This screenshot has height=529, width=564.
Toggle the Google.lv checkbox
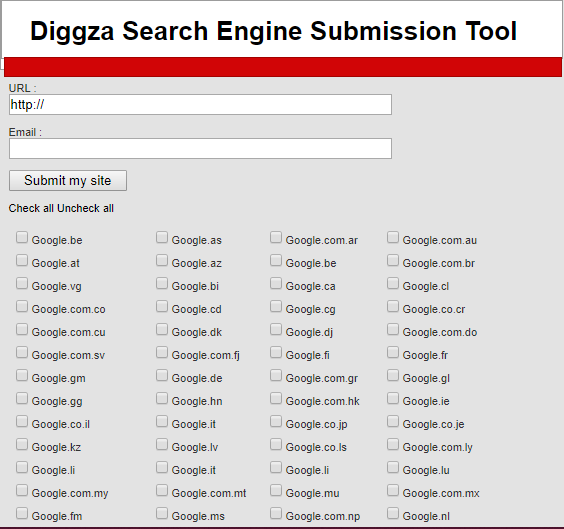162,444
